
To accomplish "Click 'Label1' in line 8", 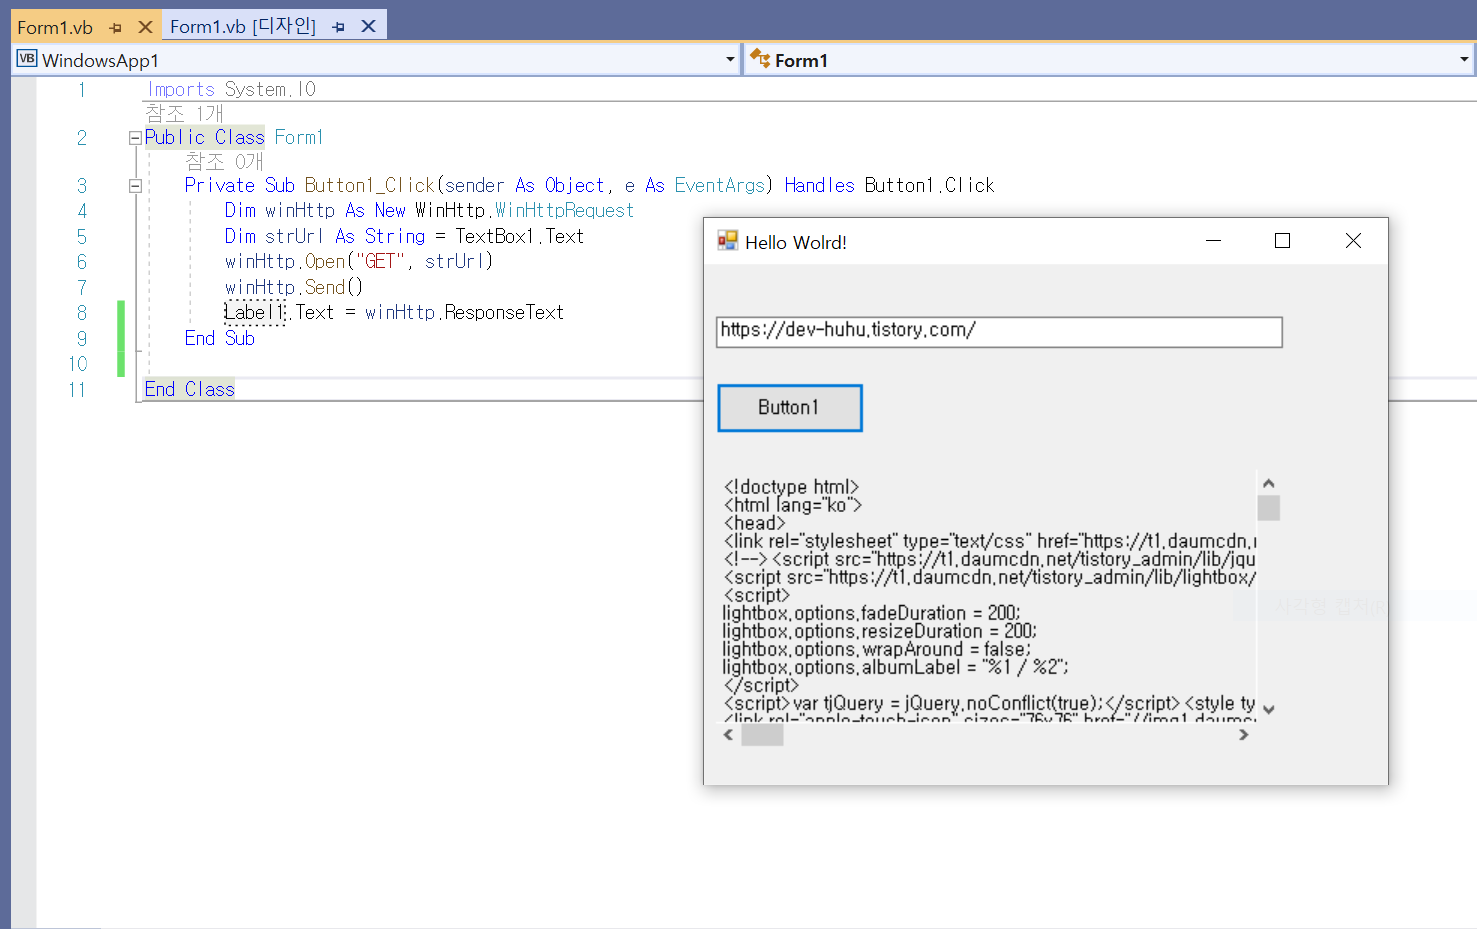I will (254, 312).
